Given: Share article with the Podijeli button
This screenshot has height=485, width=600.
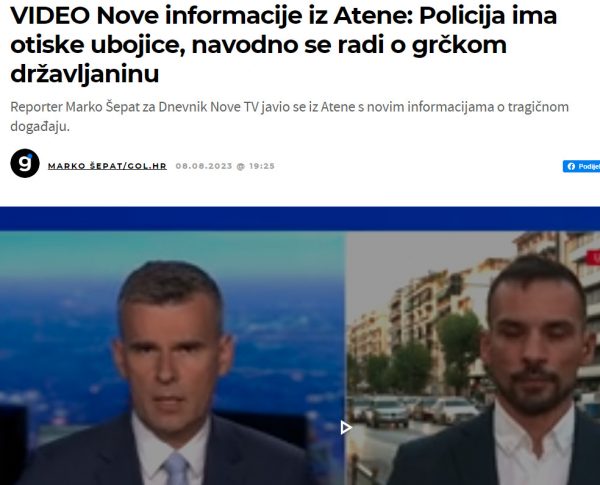Looking at the screenshot, I should coord(581,166).
